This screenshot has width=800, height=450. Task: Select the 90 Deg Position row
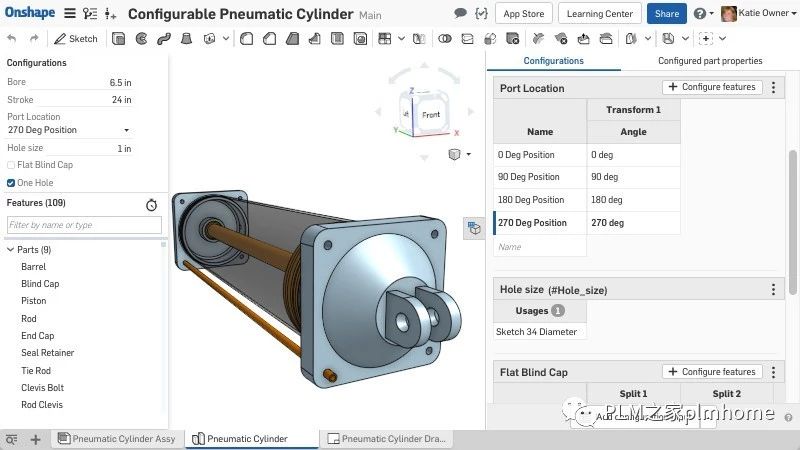[587, 177]
